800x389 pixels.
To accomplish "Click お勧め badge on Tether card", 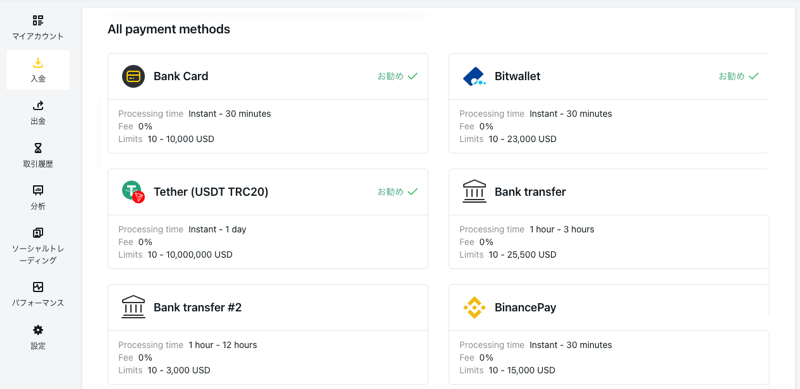I will 397,192.
